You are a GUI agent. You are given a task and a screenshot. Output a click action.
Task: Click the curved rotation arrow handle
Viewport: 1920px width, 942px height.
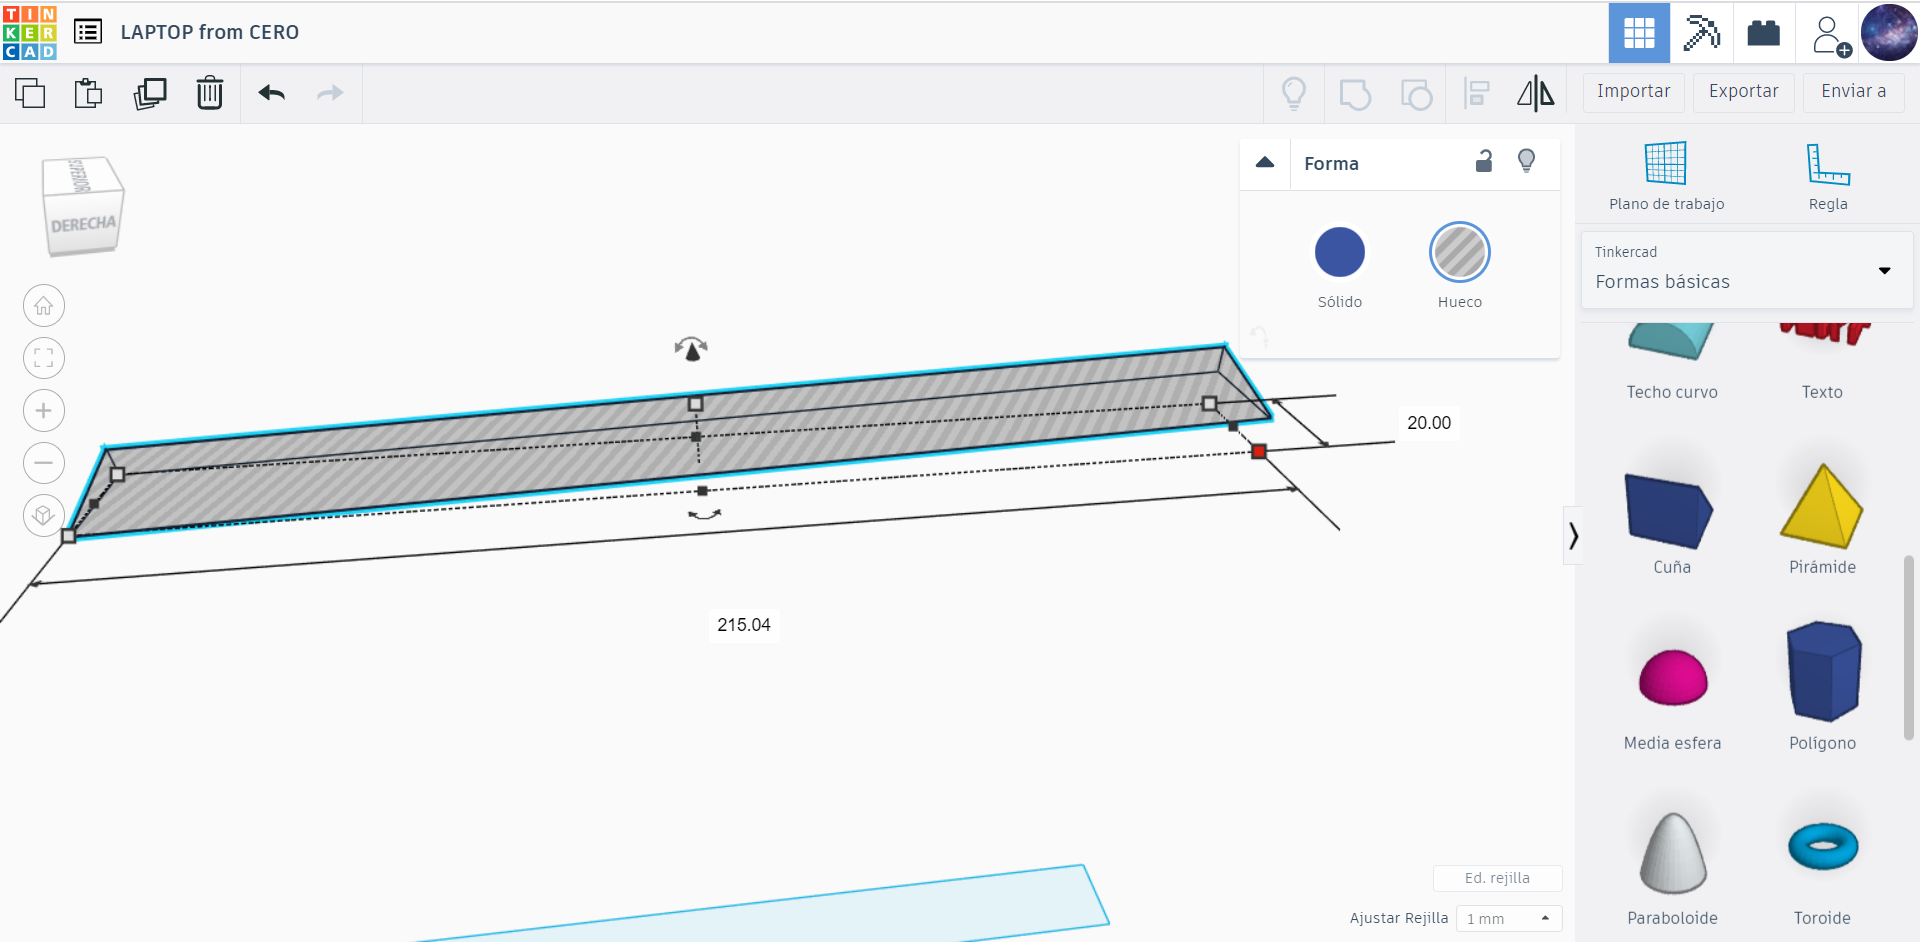tap(705, 514)
